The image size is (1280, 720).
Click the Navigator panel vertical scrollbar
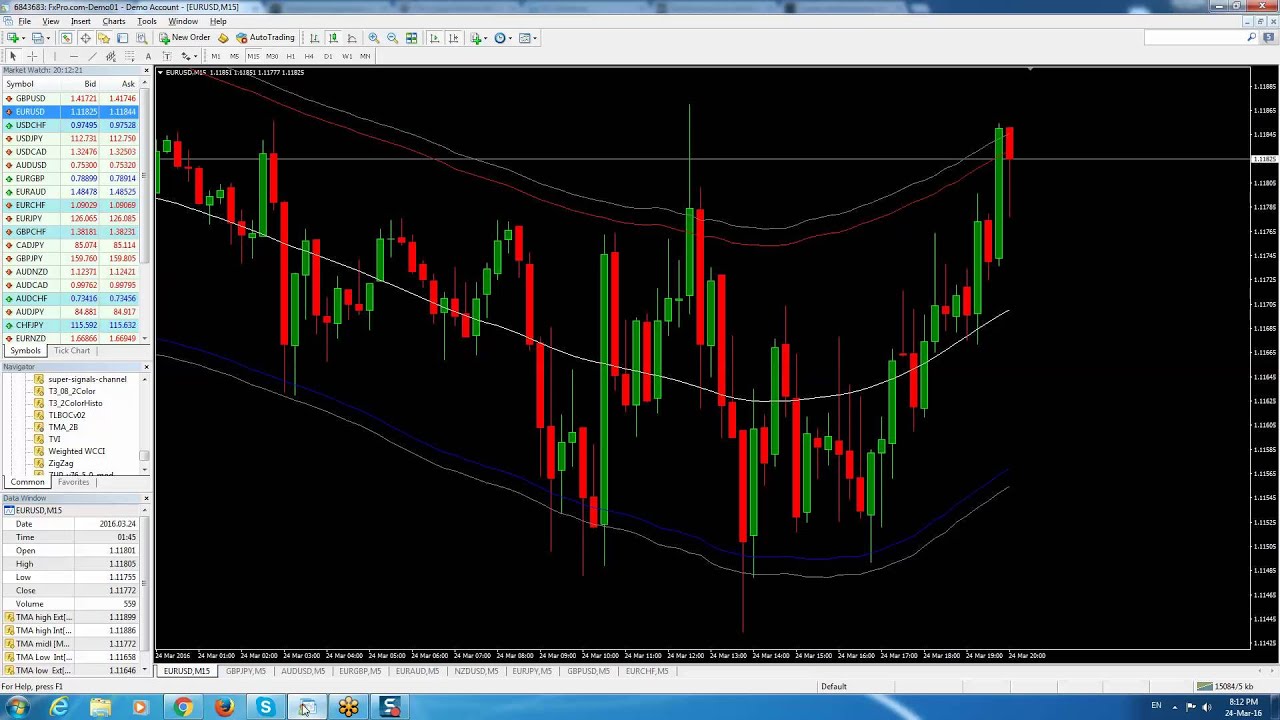tap(146, 424)
